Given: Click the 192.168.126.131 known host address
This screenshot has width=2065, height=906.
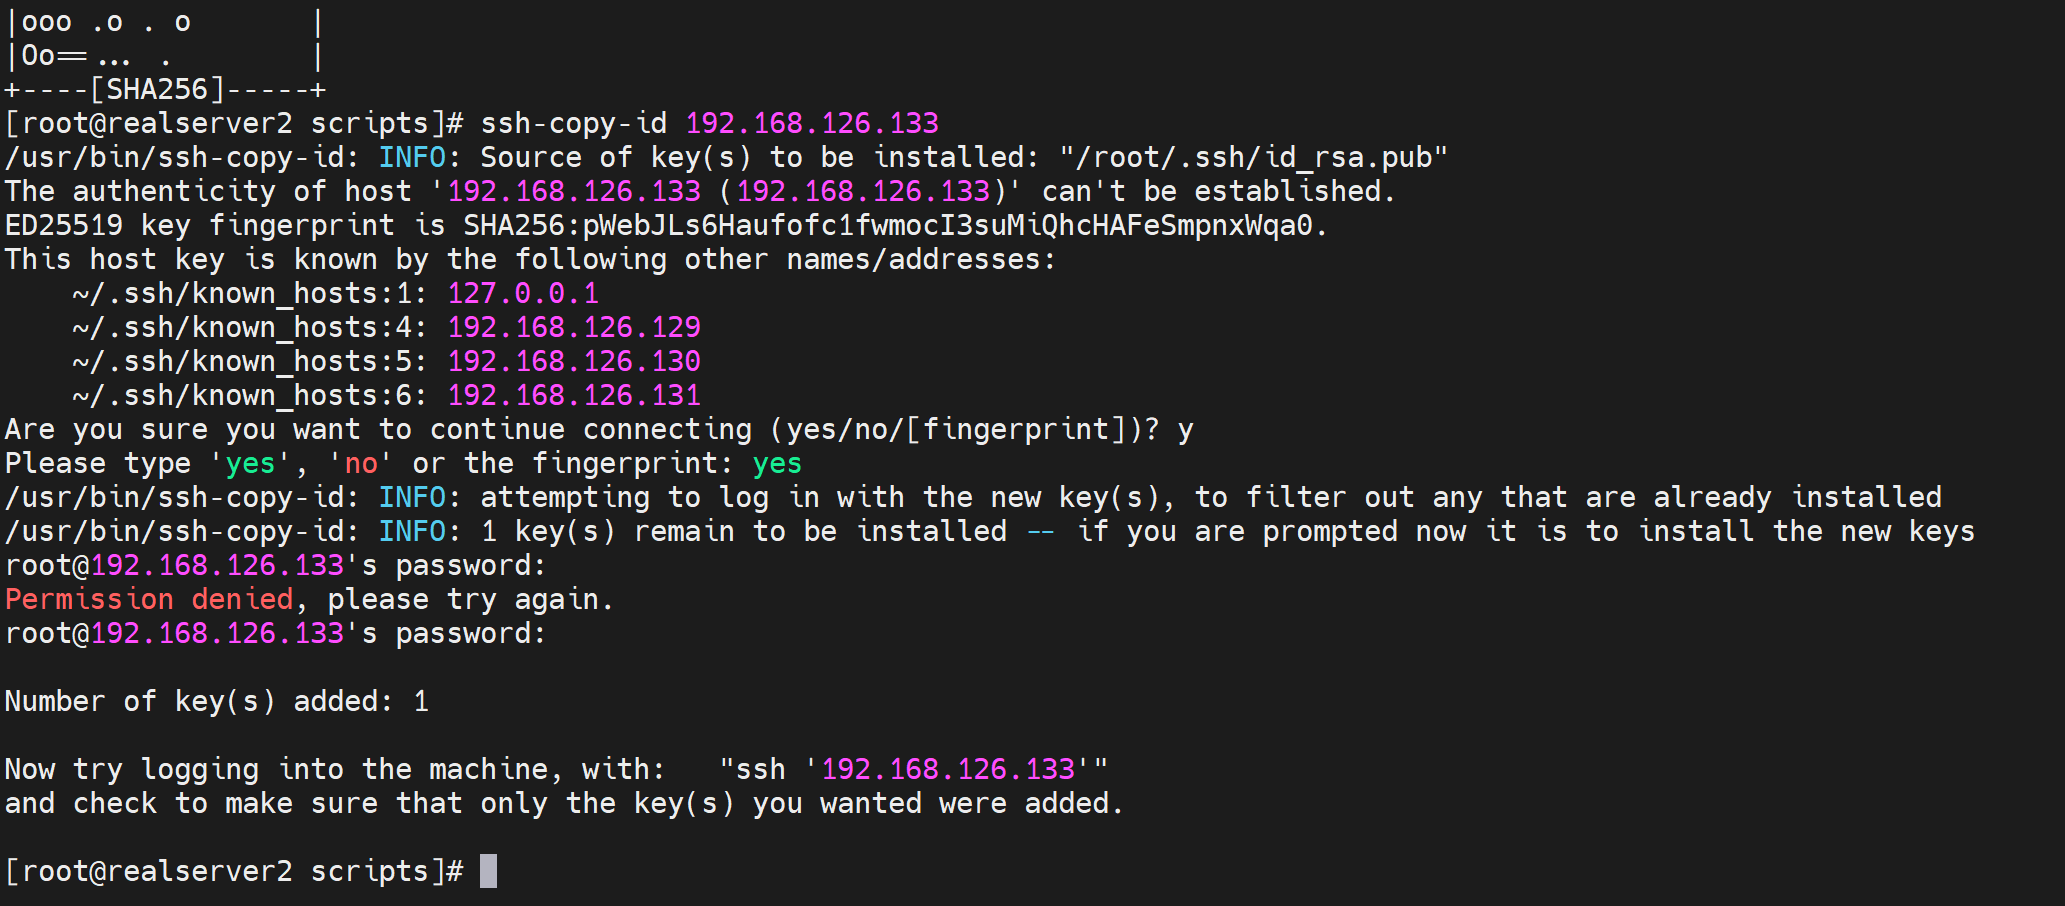Looking at the screenshot, I should pos(574,395).
